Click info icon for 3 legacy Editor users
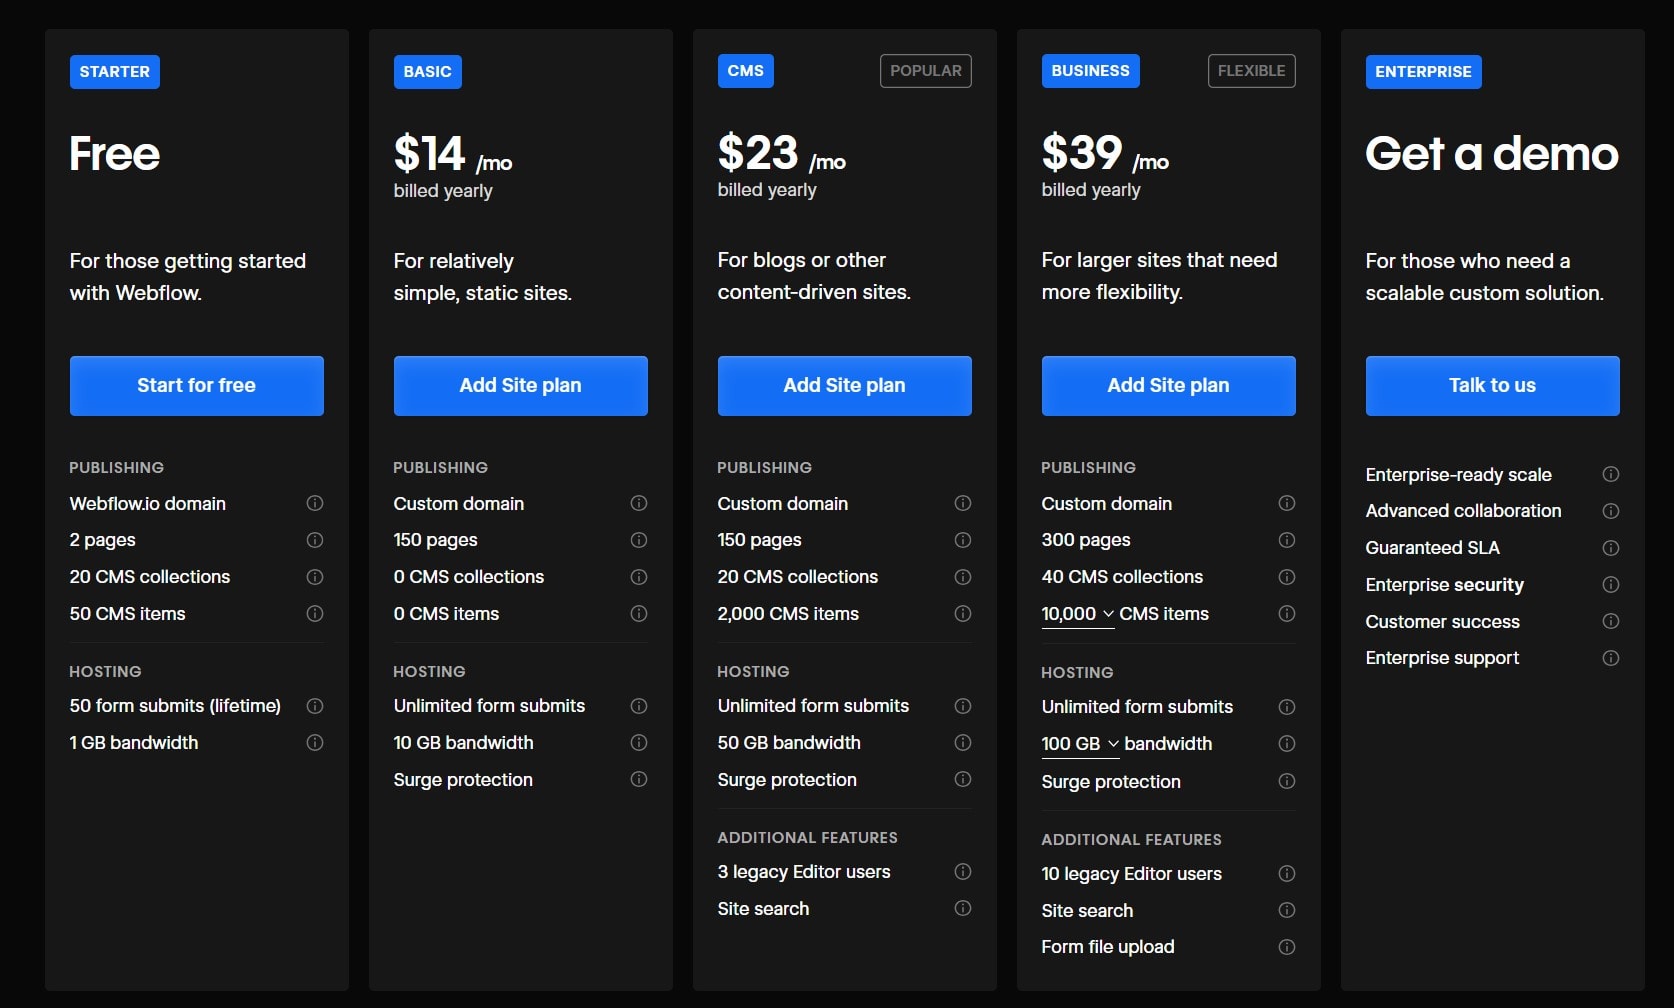Image resolution: width=1674 pixels, height=1008 pixels. point(963,871)
